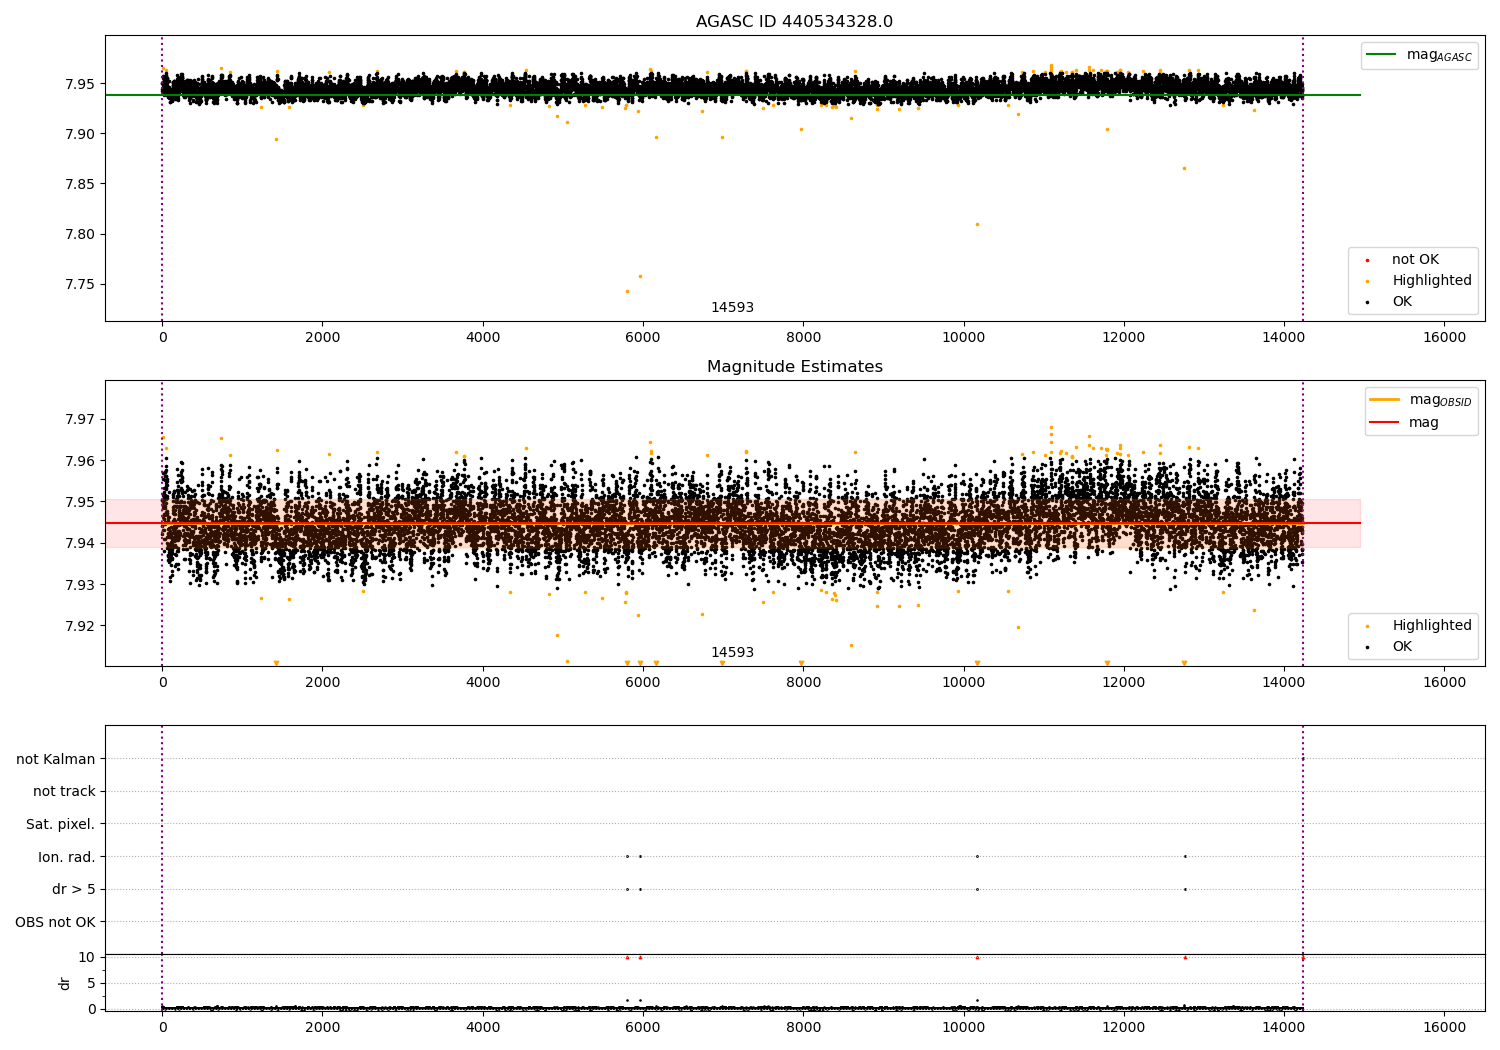Click the 'dr > 5' axis label
The width and height of the screenshot is (1500, 1050).
tap(73, 890)
